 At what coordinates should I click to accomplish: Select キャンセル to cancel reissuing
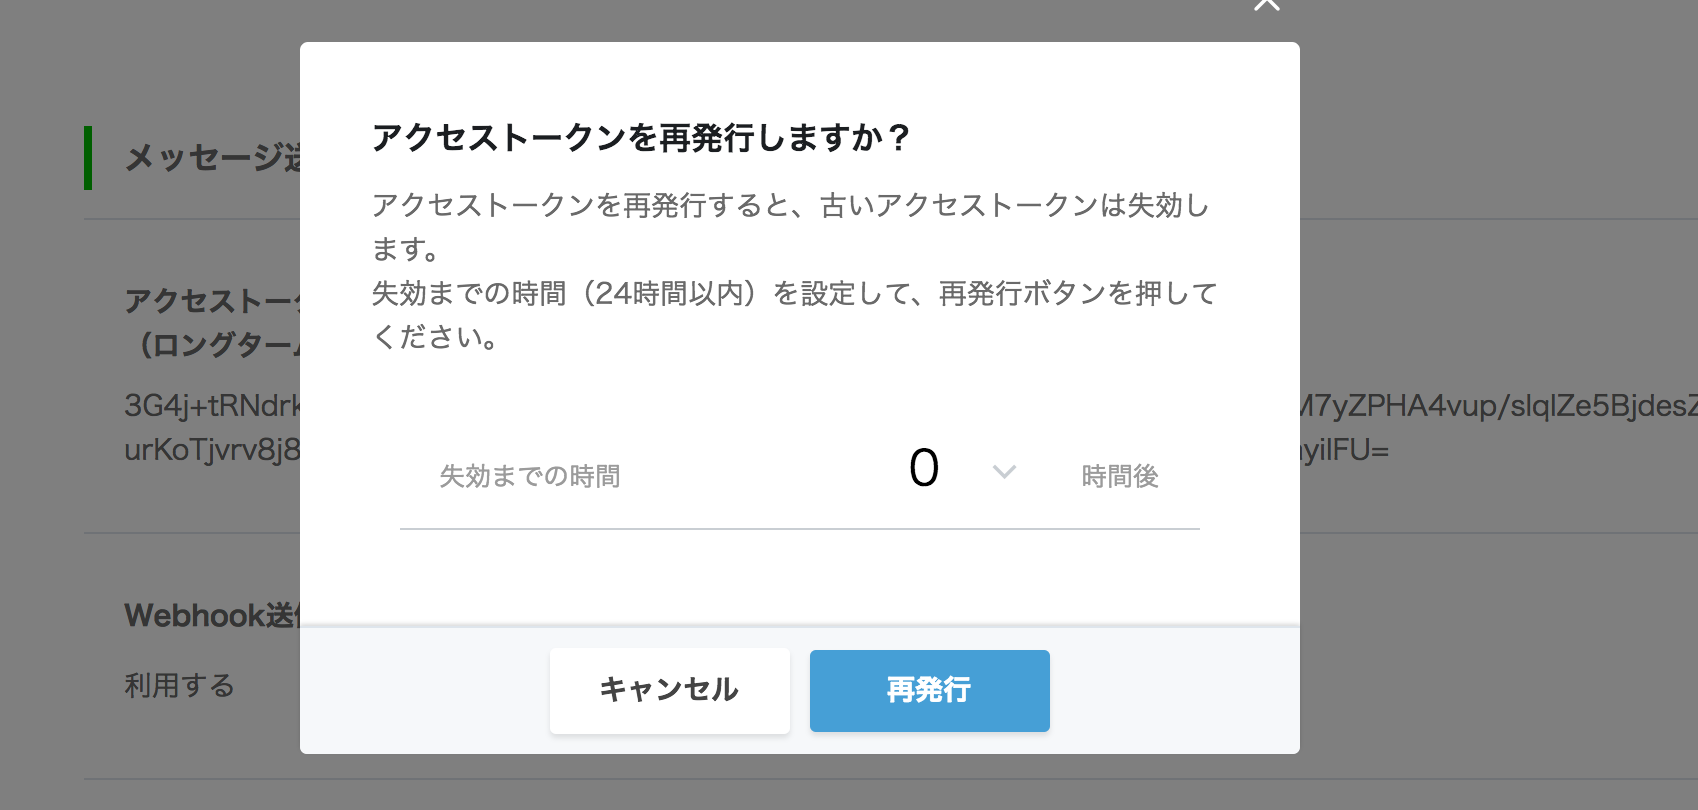coord(668,690)
